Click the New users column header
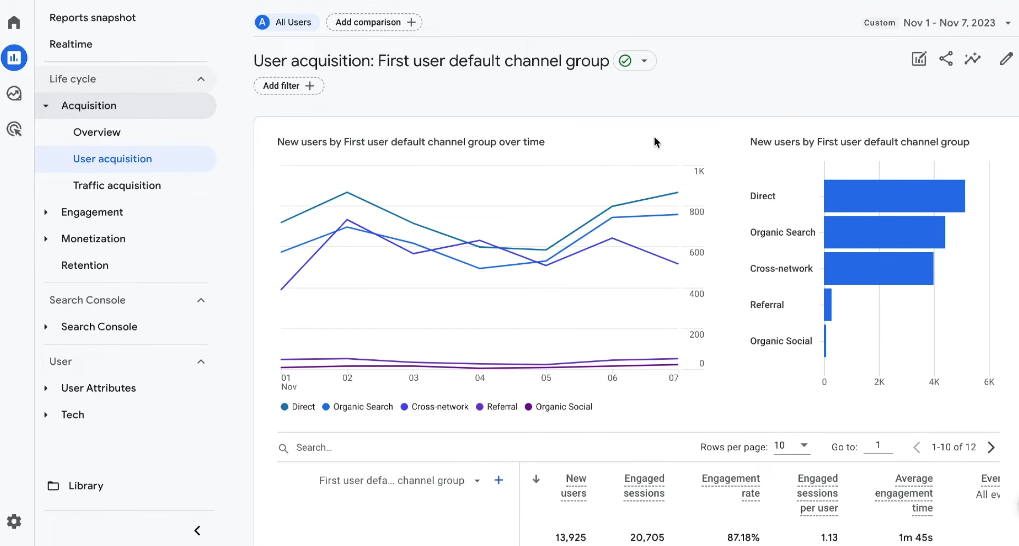Viewport: 1019px width, 546px height. click(573, 486)
